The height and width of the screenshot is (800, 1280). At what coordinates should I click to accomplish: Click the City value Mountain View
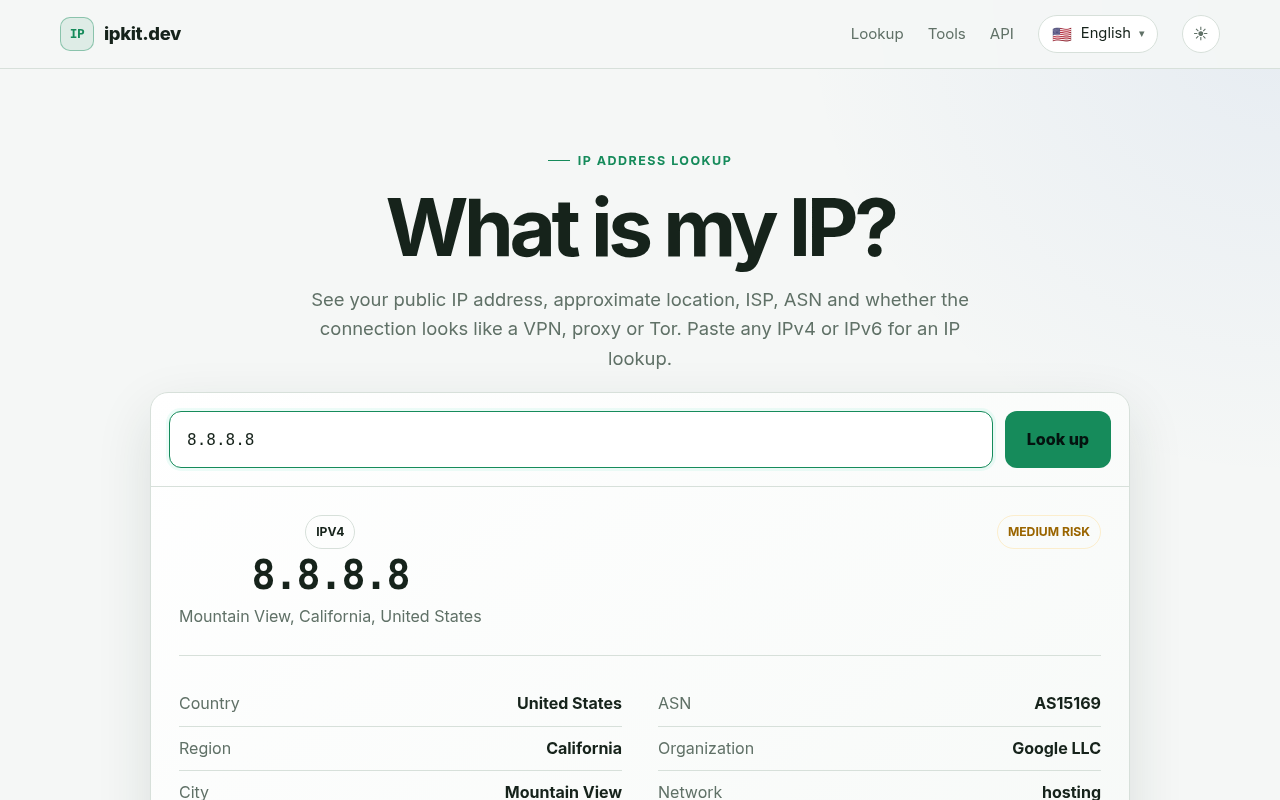tap(563, 791)
